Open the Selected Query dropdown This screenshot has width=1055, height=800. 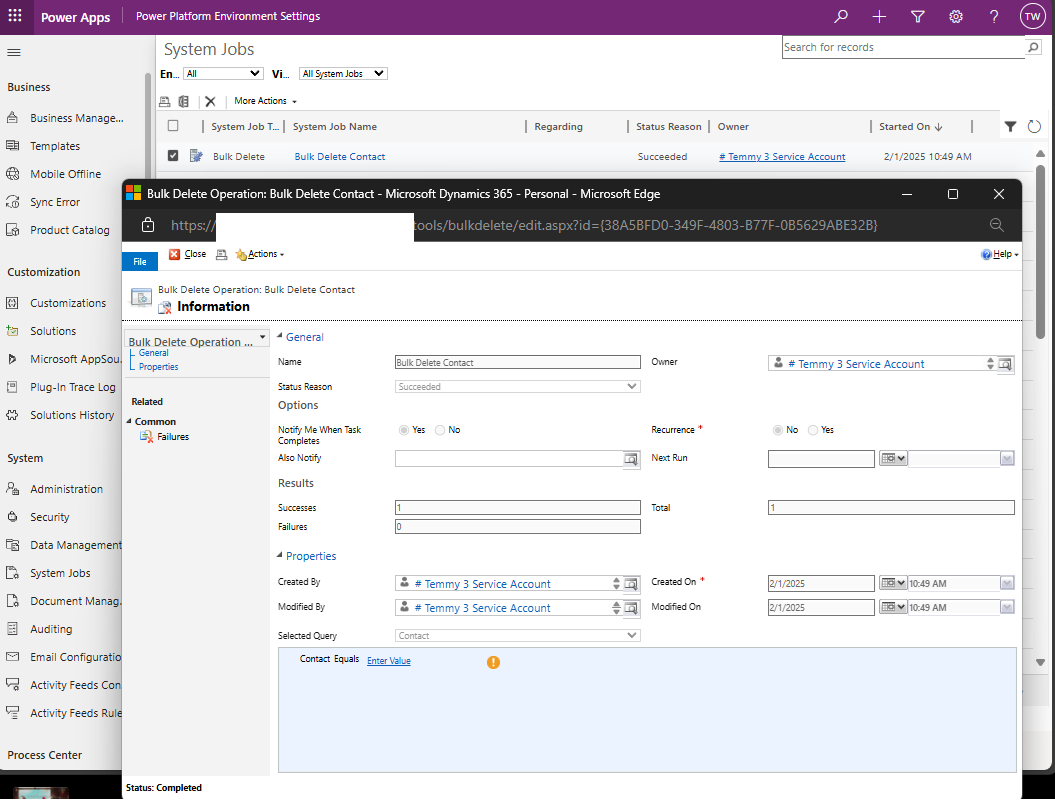pyautogui.click(x=517, y=636)
